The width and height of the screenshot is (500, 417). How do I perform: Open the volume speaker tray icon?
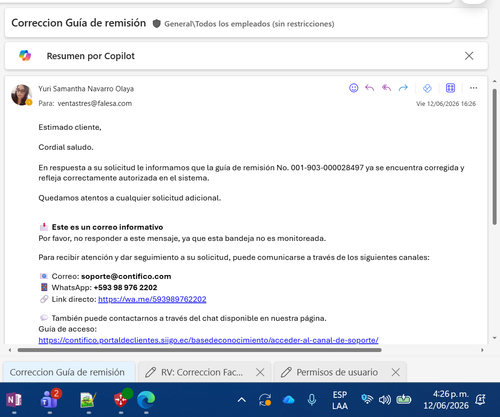point(385,399)
